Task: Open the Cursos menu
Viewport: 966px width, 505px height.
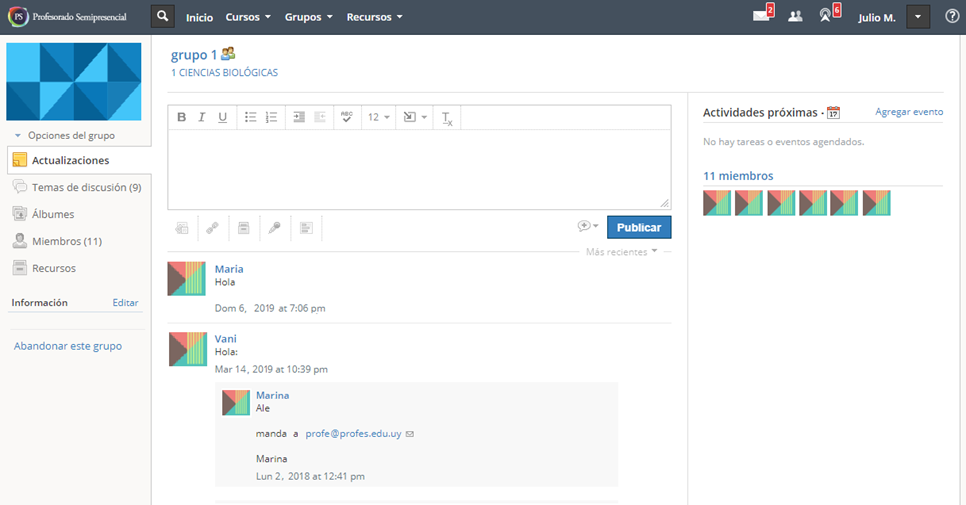Action: click(x=248, y=17)
